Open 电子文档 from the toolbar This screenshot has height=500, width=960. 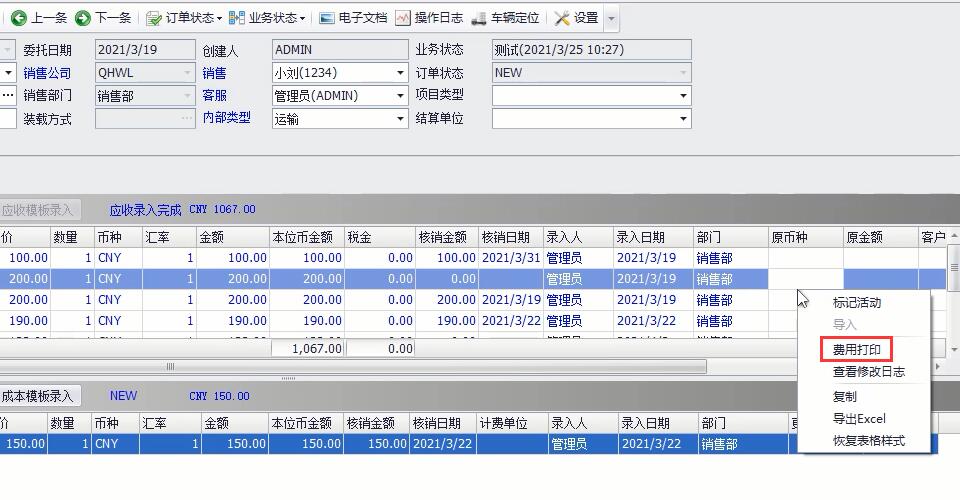(353, 18)
